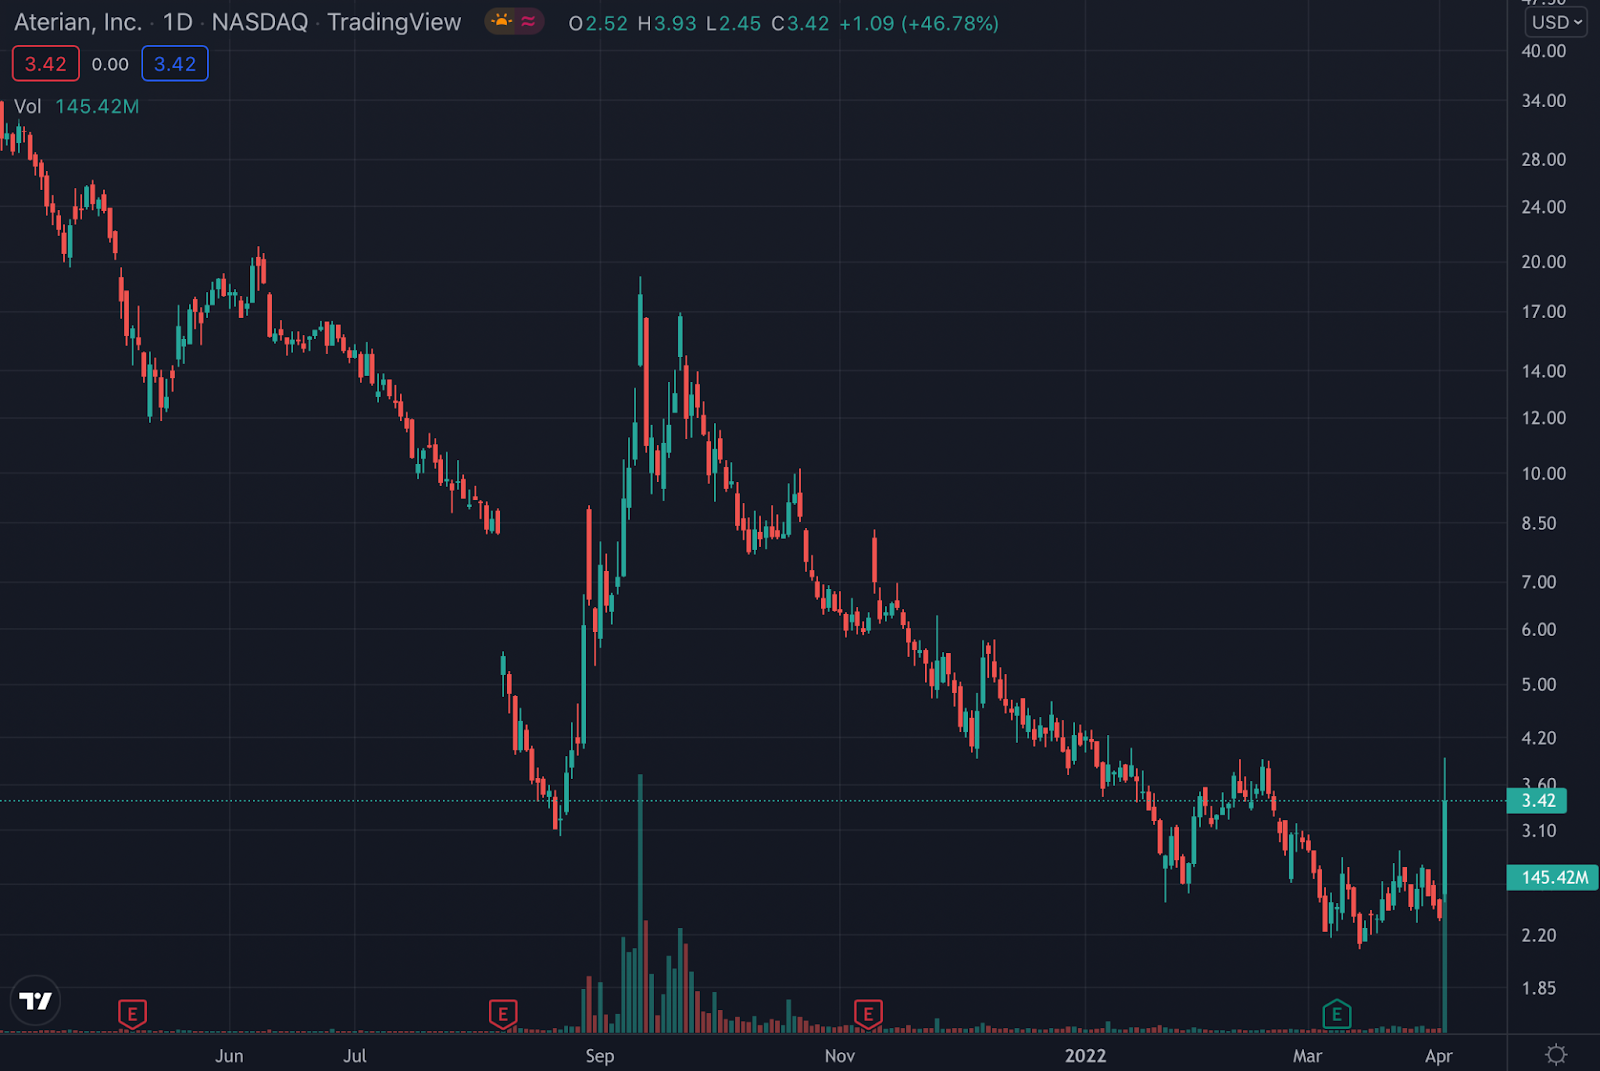Screen dimensions: 1600x1071
Task: Click the Nov label on time axis
Action: click(x=840, y=1056)
